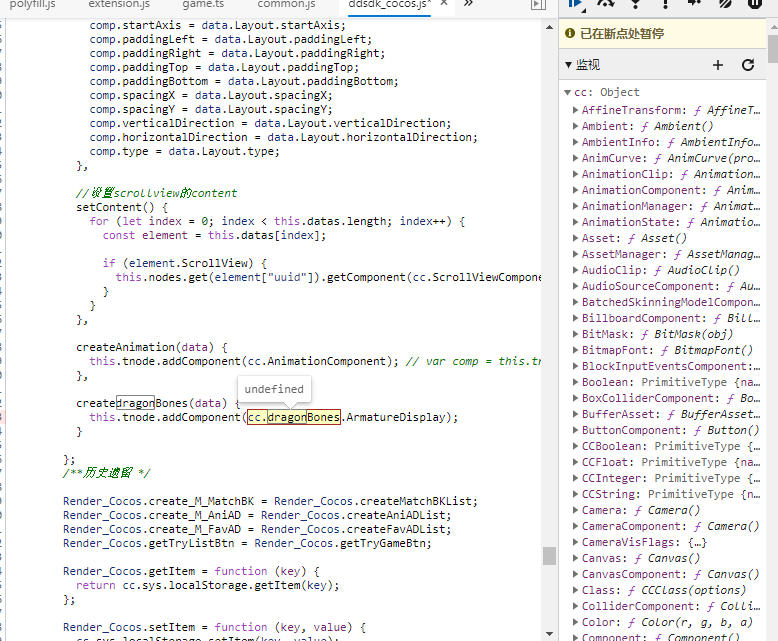The image size is (778, 641).
Task: Click the editor scrollbar down arrow
Action: coord(549,634)
